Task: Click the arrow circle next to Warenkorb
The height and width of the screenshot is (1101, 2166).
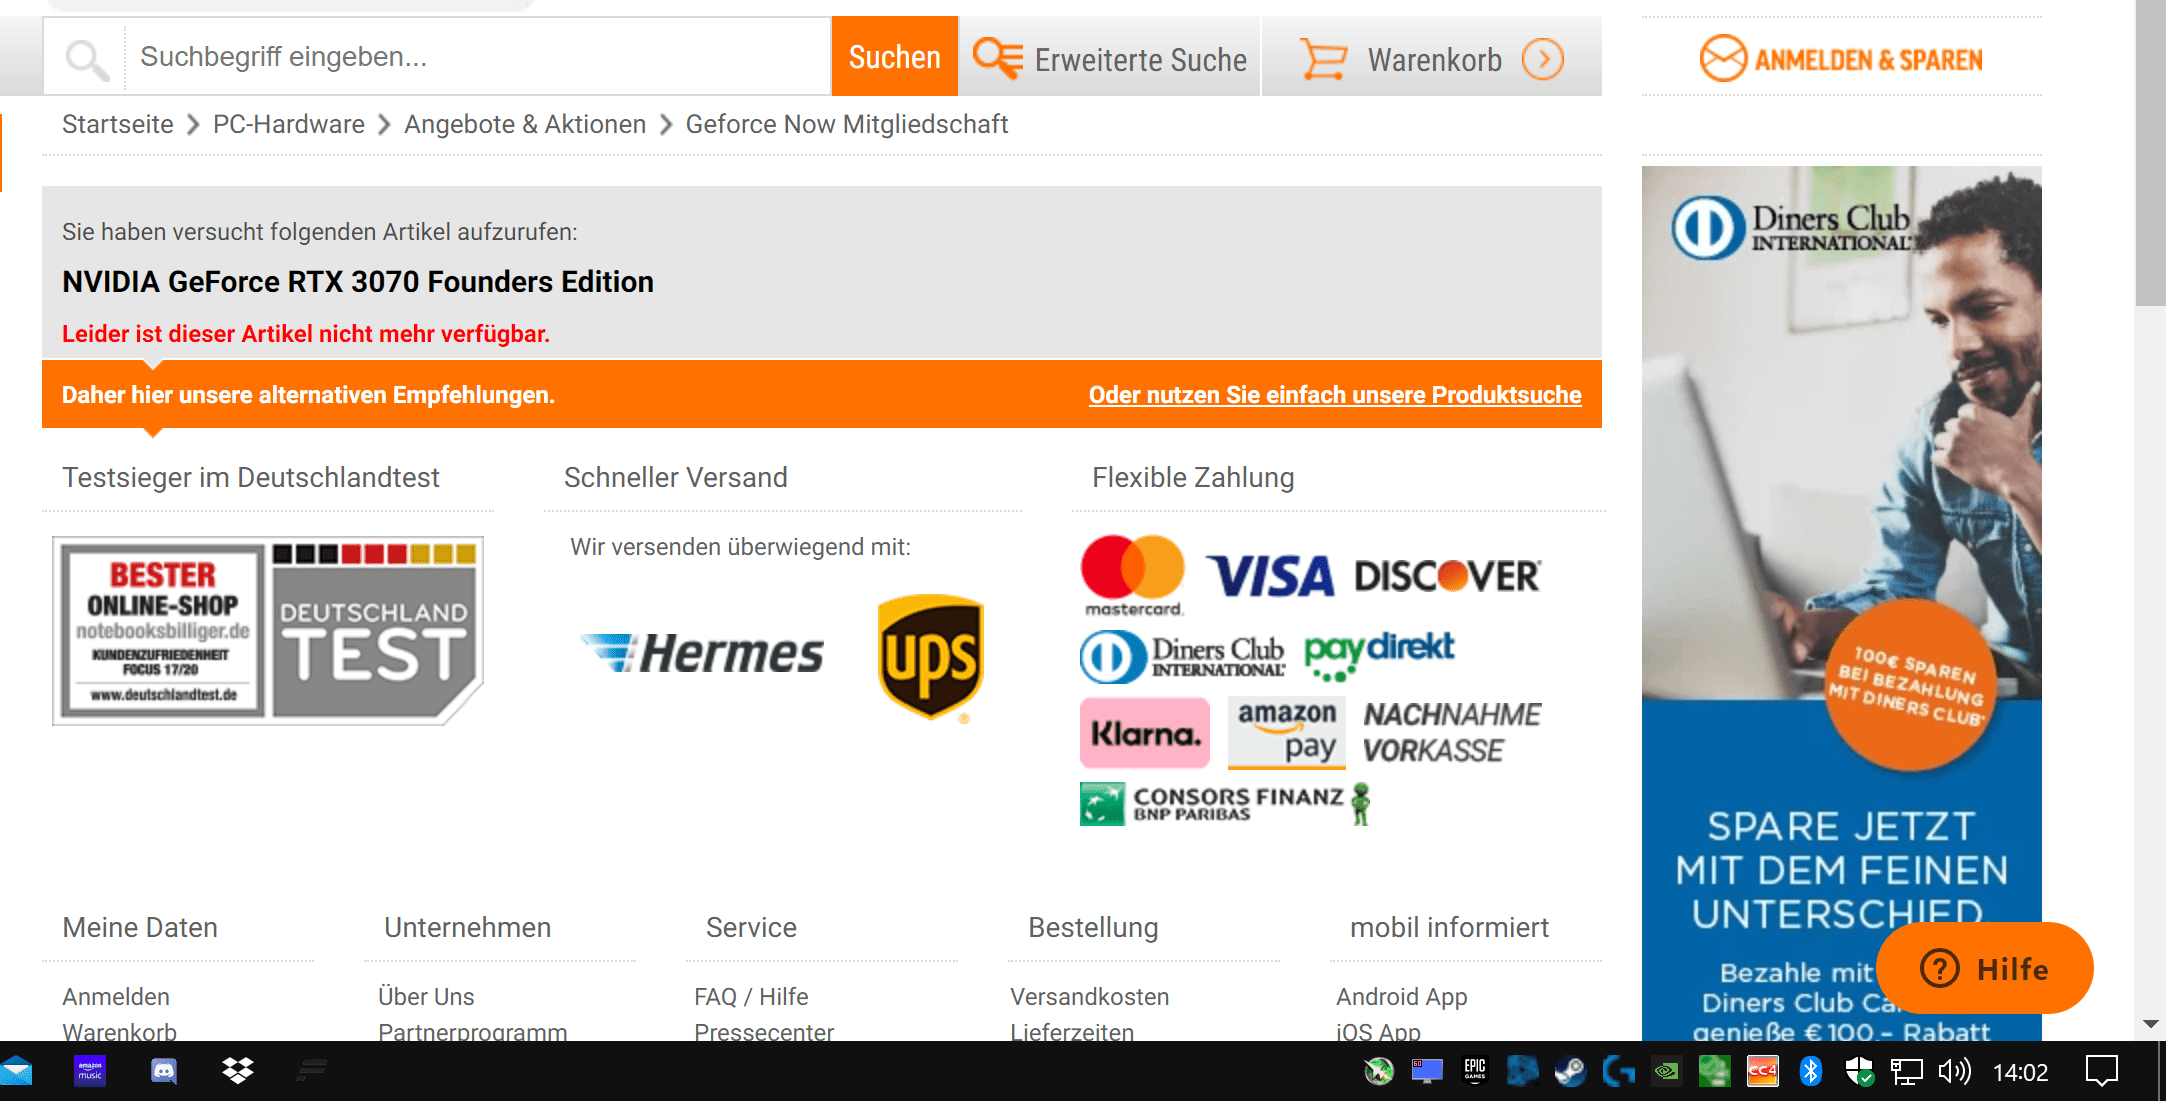Action: point(1543,59)
